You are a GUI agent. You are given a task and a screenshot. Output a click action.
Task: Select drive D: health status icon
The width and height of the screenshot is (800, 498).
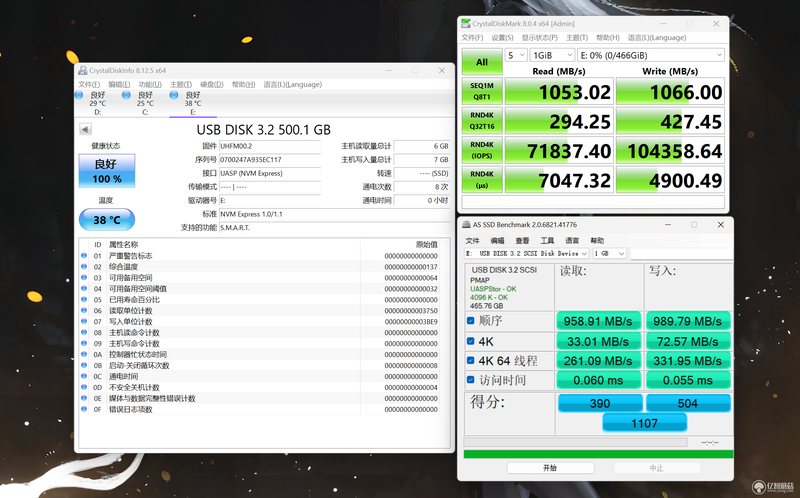point(79,95)
